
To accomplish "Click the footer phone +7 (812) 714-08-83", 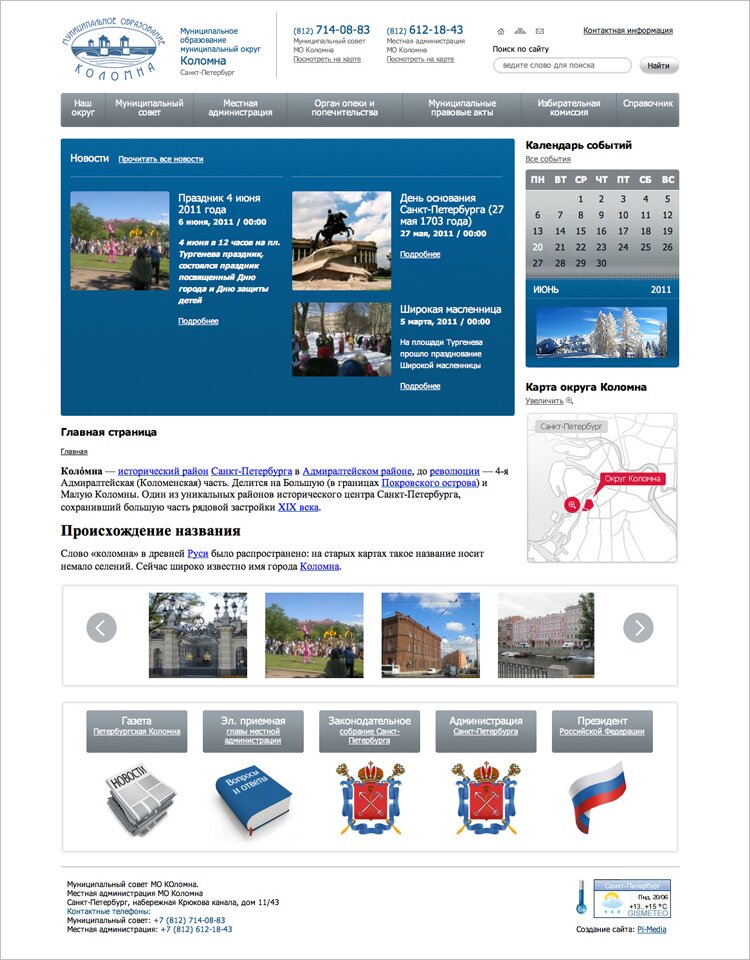I will point(189,920).
